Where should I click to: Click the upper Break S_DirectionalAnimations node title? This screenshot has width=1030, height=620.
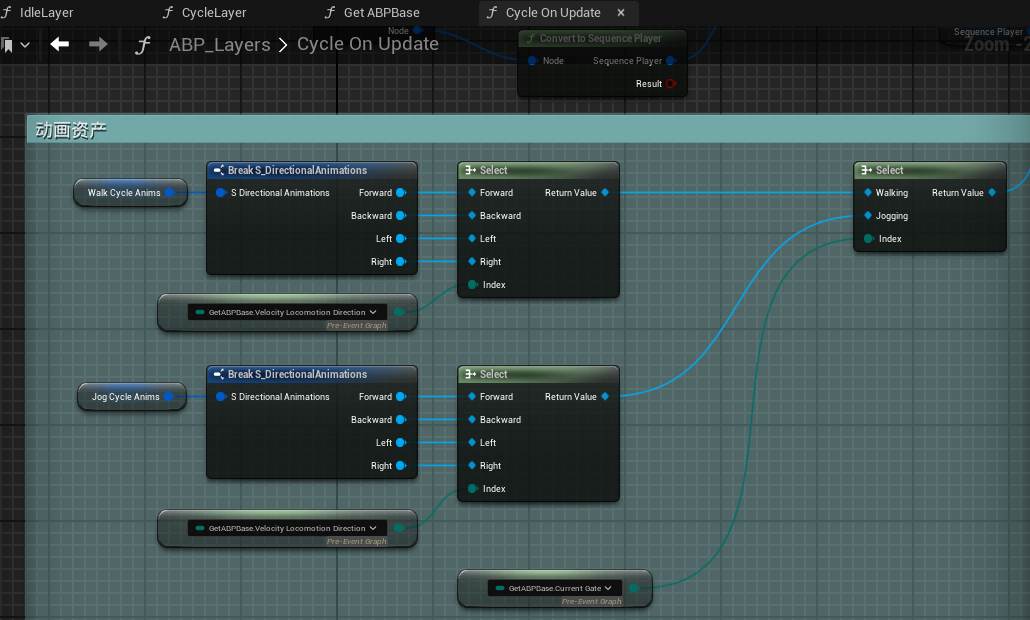coord(298,170)
